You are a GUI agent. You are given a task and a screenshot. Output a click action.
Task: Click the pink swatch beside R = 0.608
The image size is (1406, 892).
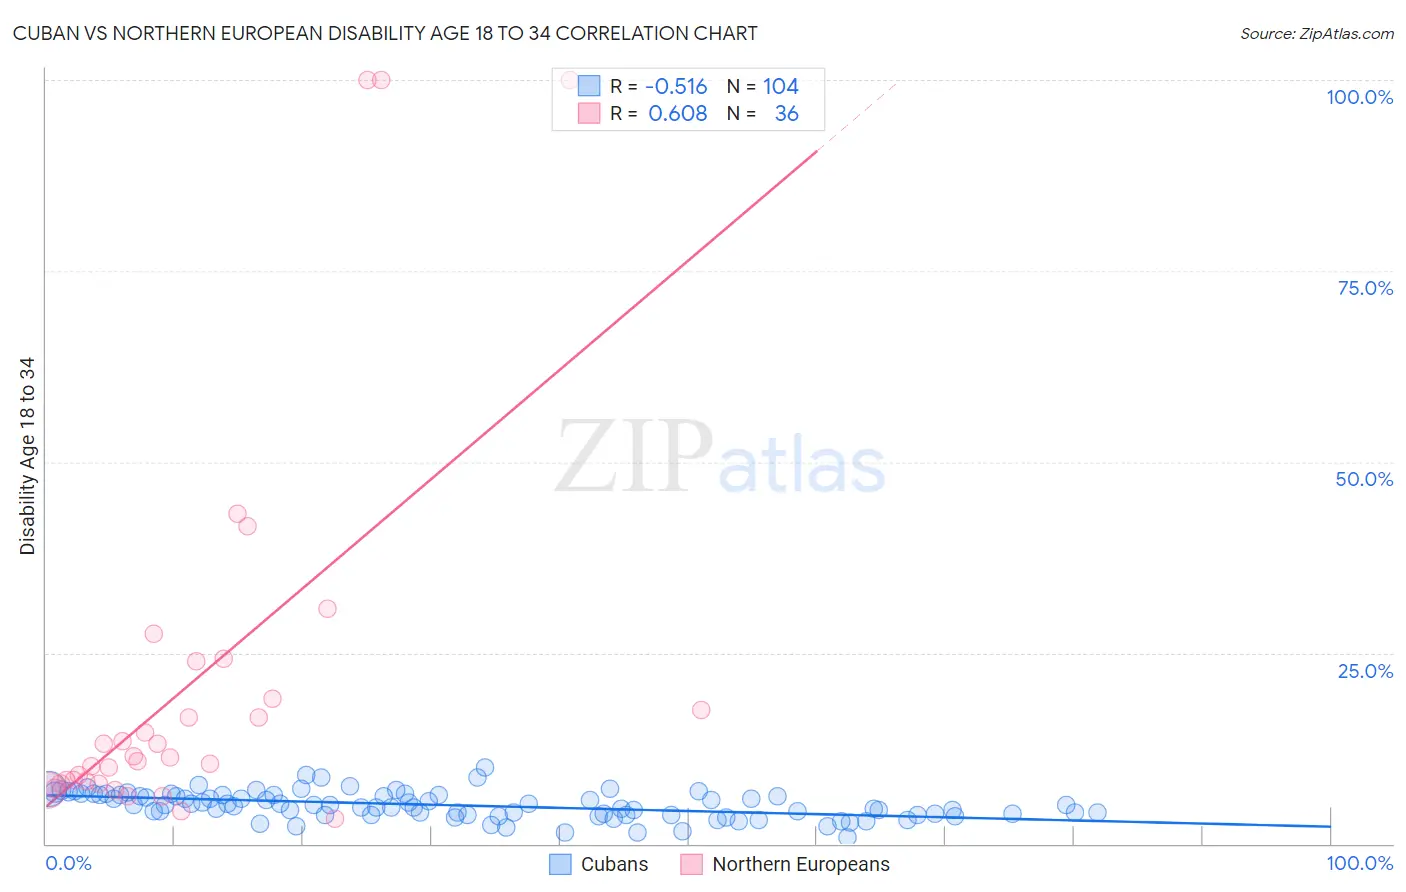point(589,113)
